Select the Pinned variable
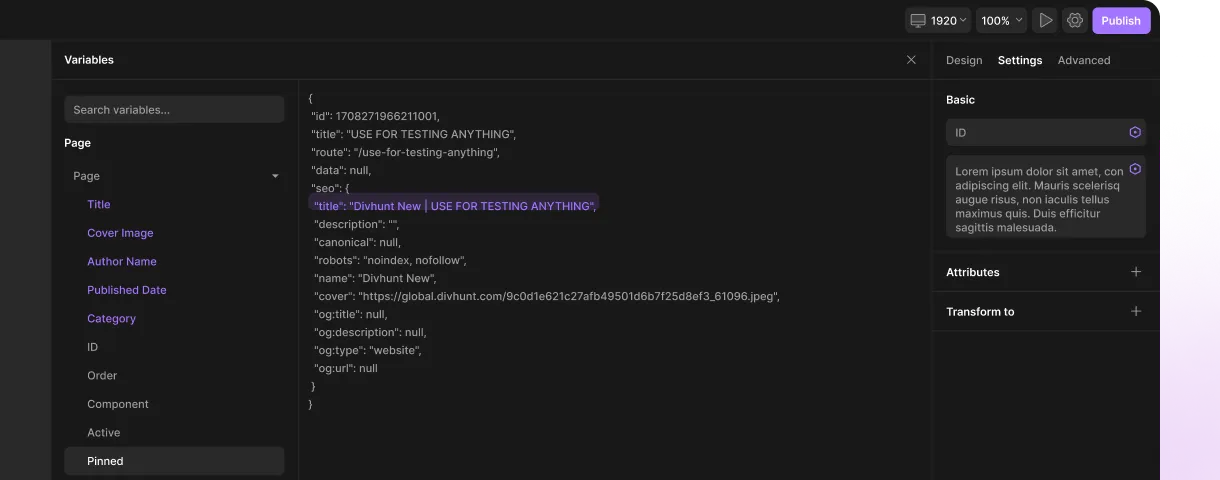The height and width of the screenshot is (480, 1220). pyautogui.click(x=174, y=461)
